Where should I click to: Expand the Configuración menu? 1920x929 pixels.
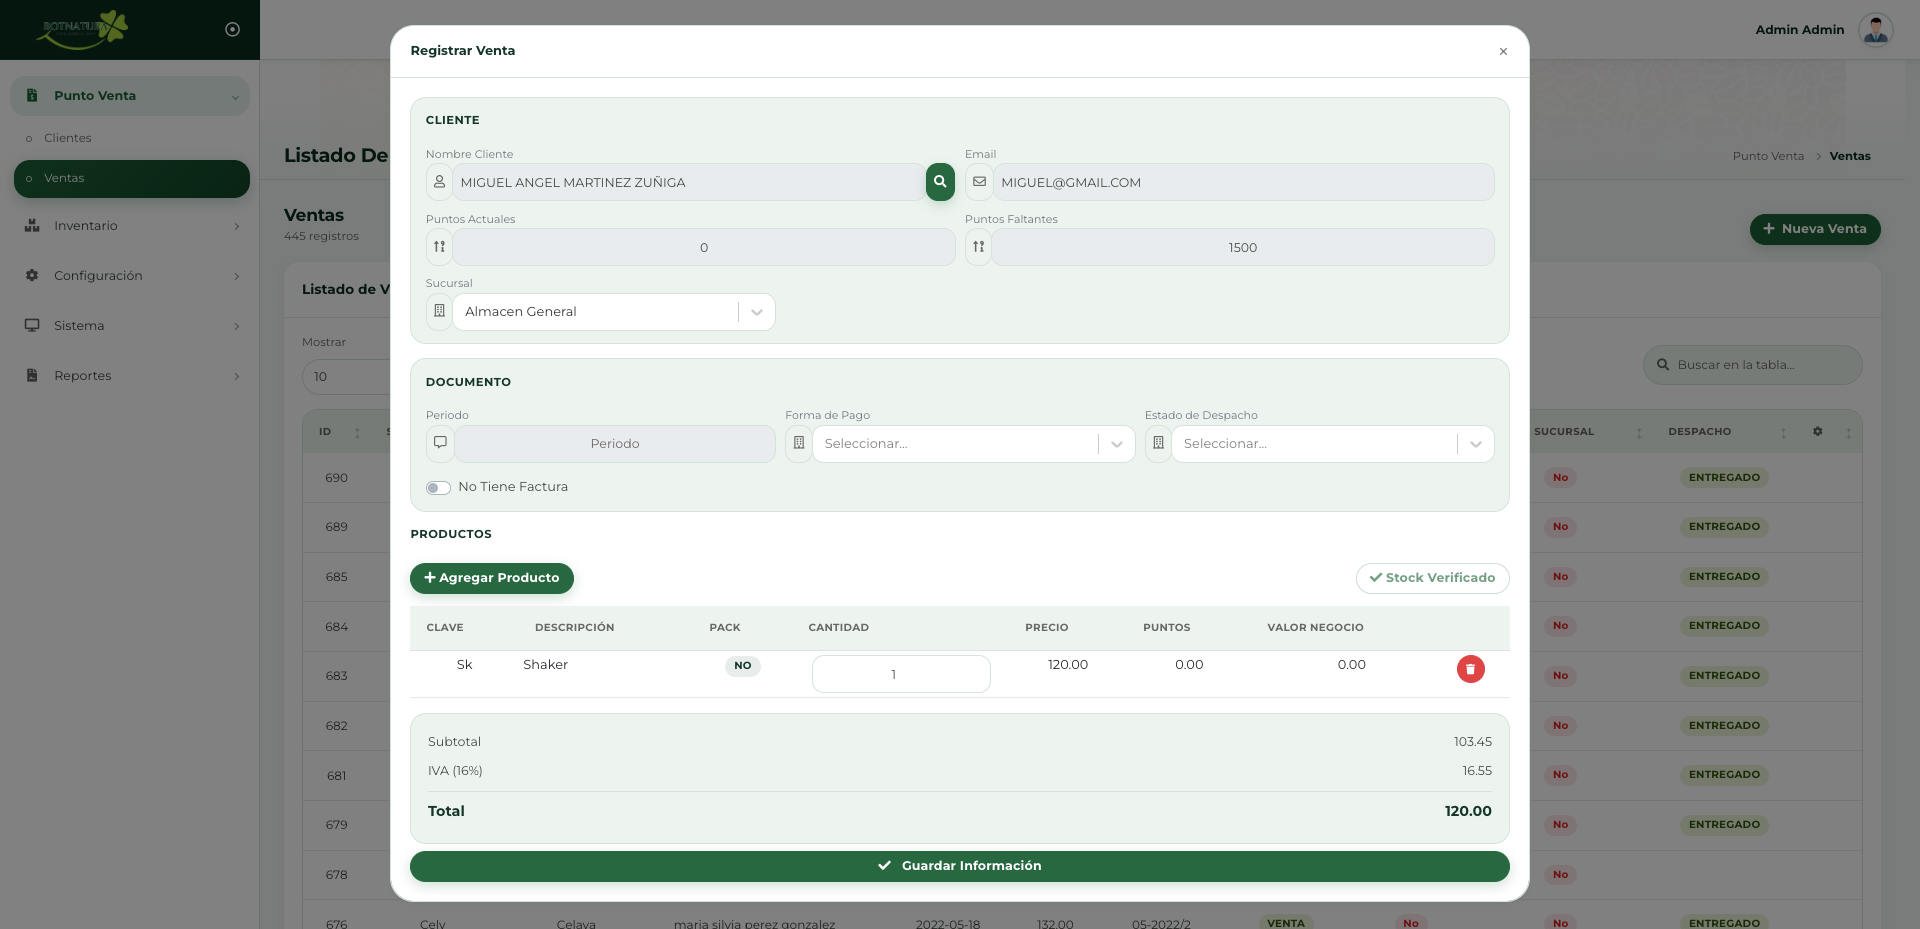coord(130,276)
